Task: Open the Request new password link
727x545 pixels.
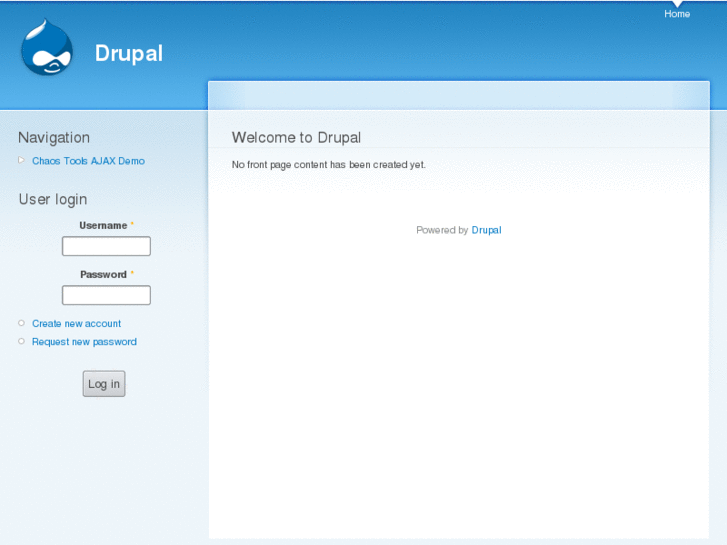Action: [84, 342]
